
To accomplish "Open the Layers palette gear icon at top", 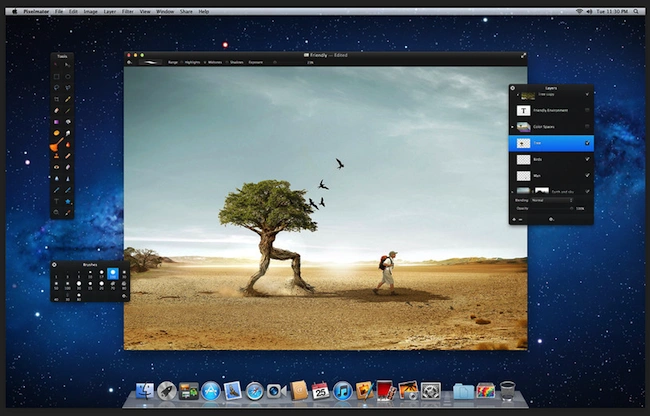I will 513,88.
